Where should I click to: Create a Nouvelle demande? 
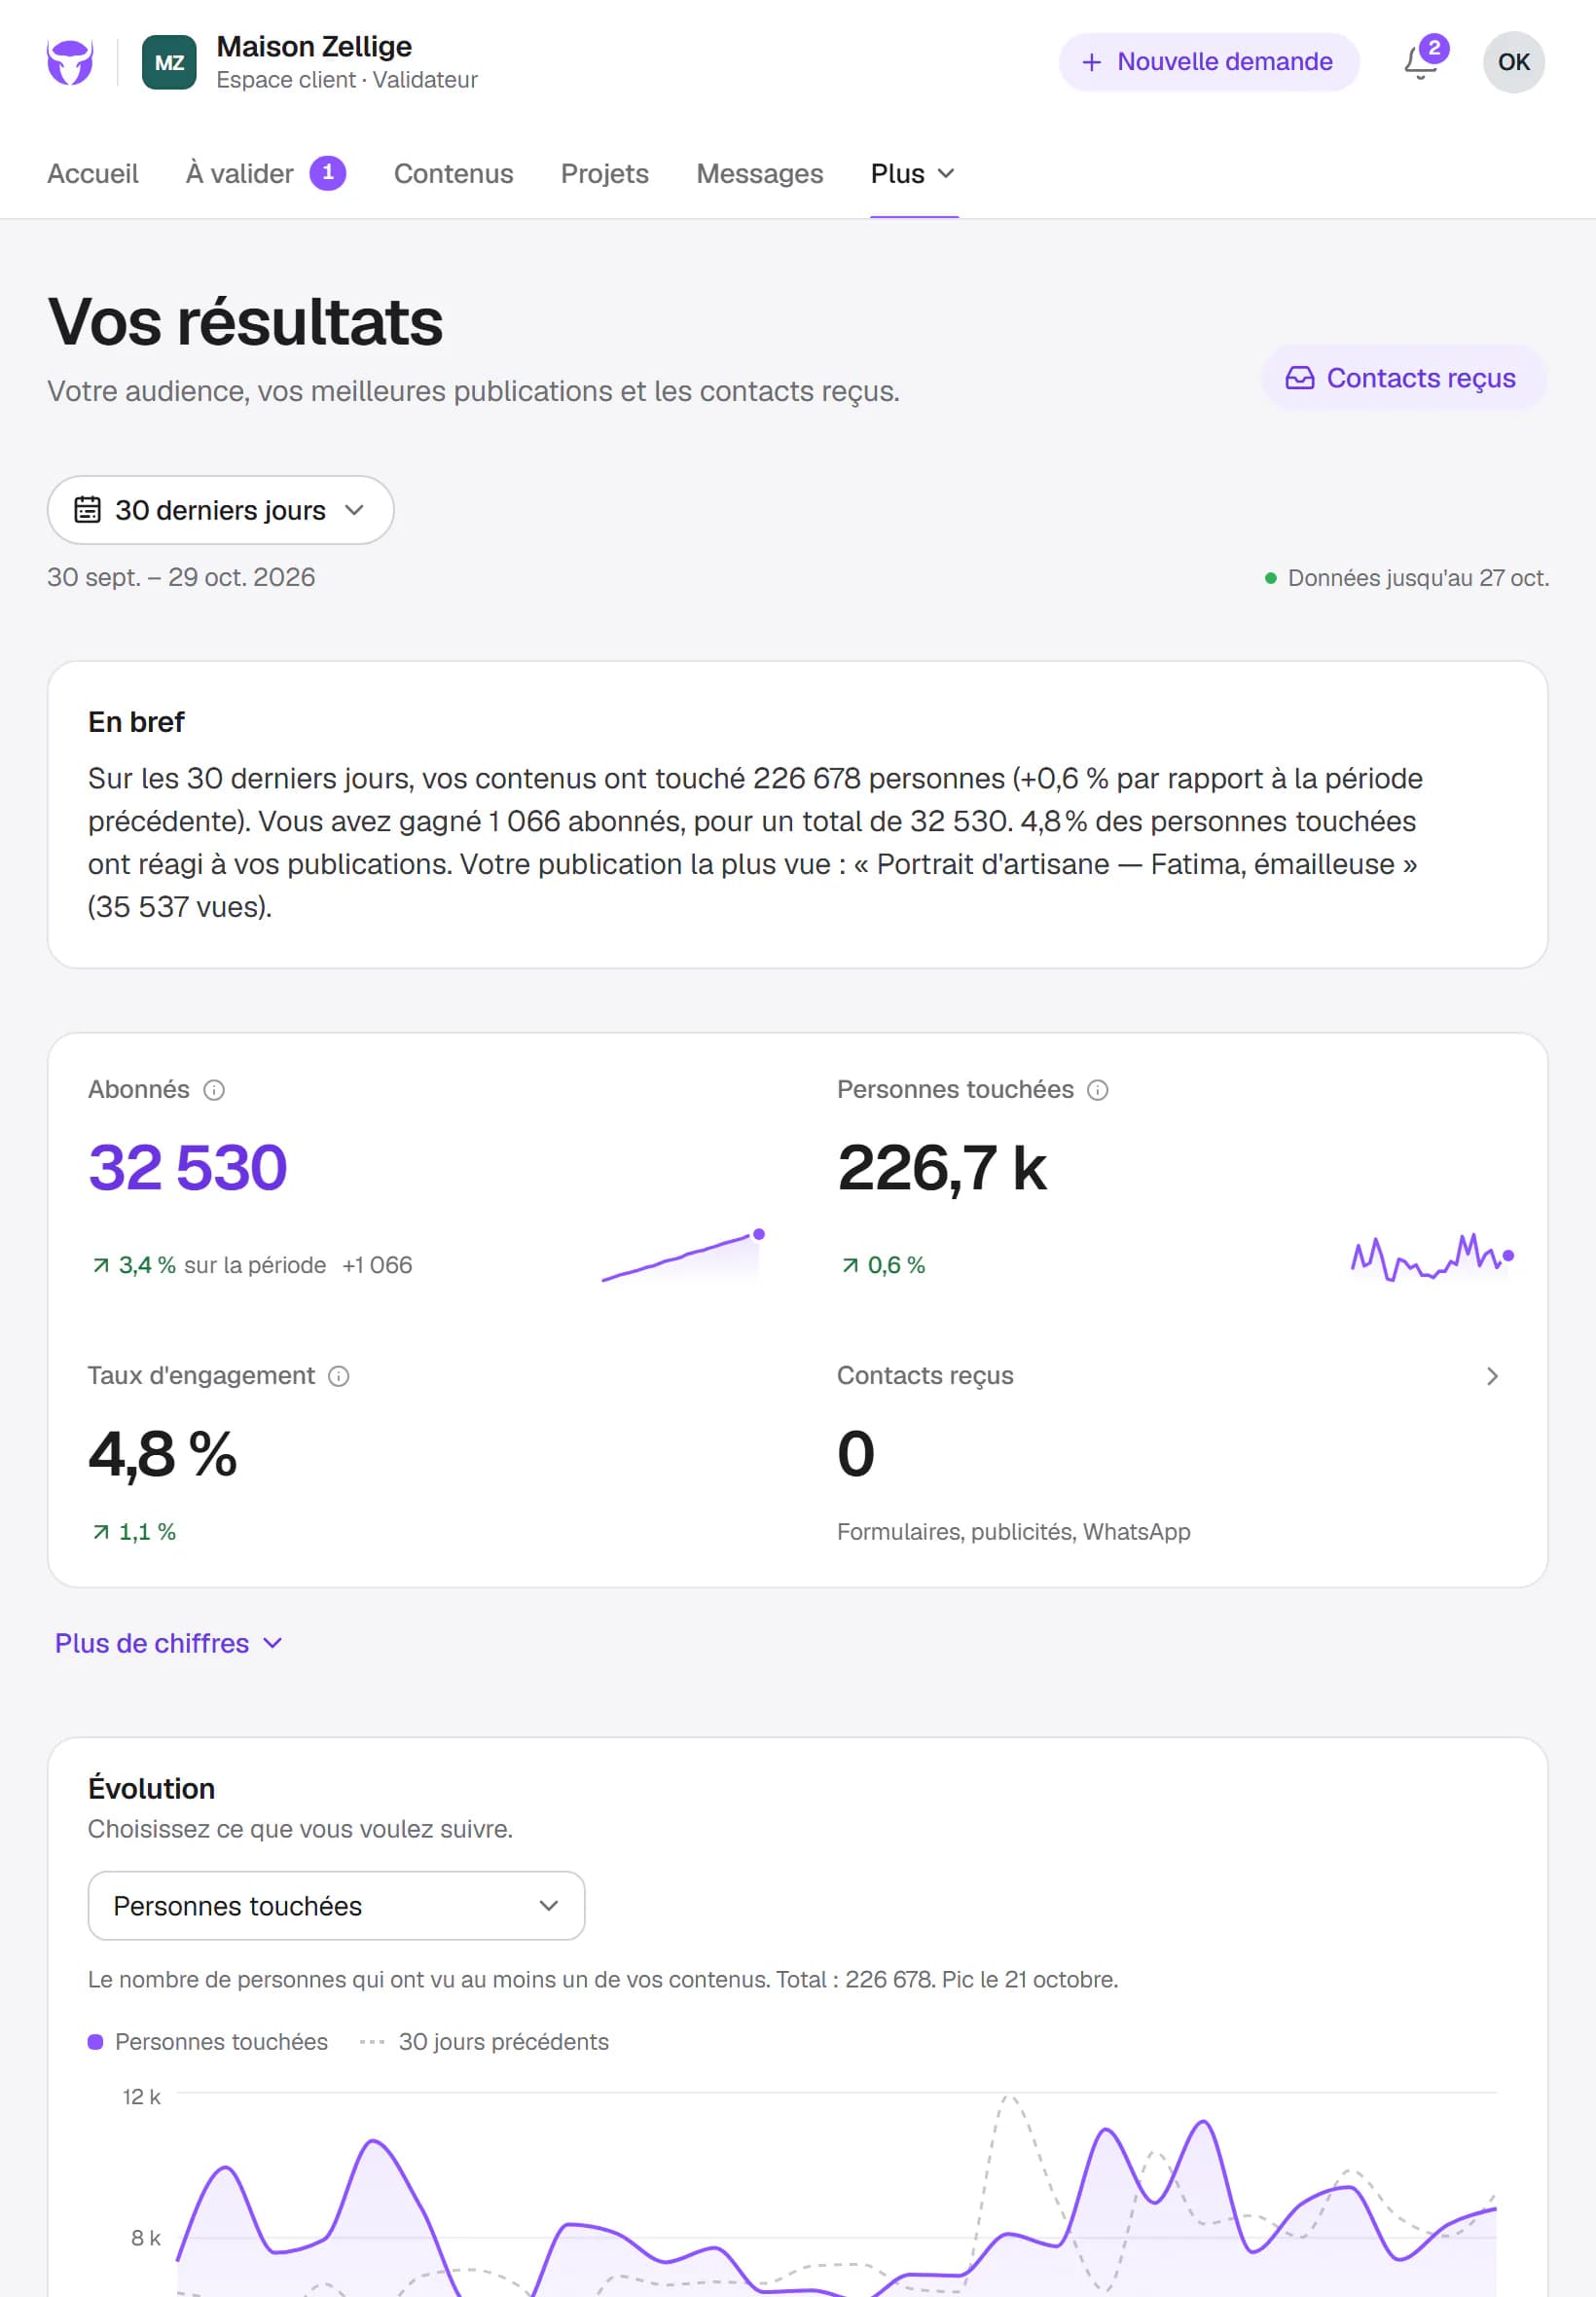coord(1209,62)
